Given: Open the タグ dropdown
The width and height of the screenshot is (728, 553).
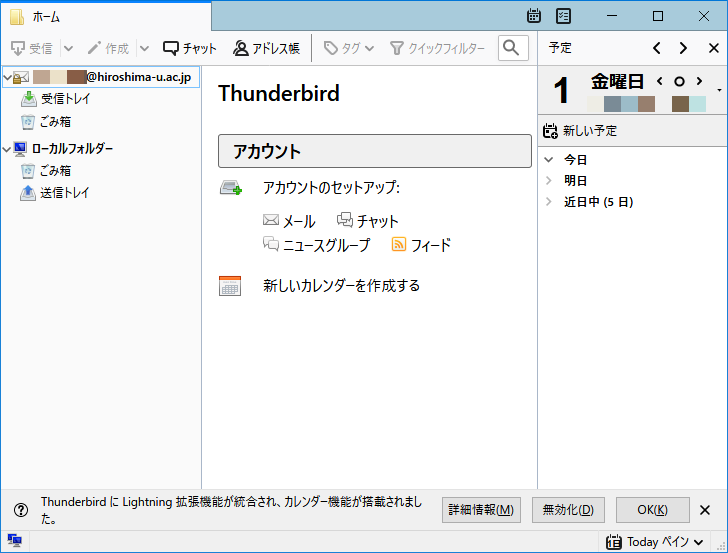Looking at the screenshot, I should [349, 48].
